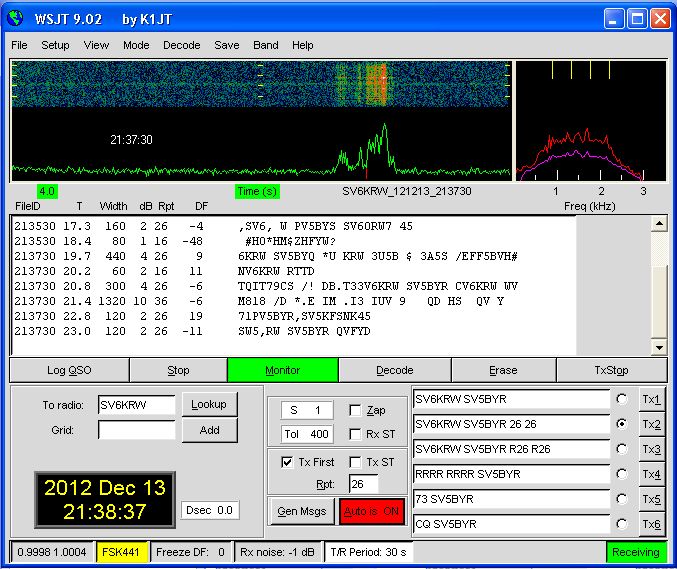This screenshot has width=677, height=569.
Task: Click the WSJT globe icon in title bar
Action: (x=16, y=19)
